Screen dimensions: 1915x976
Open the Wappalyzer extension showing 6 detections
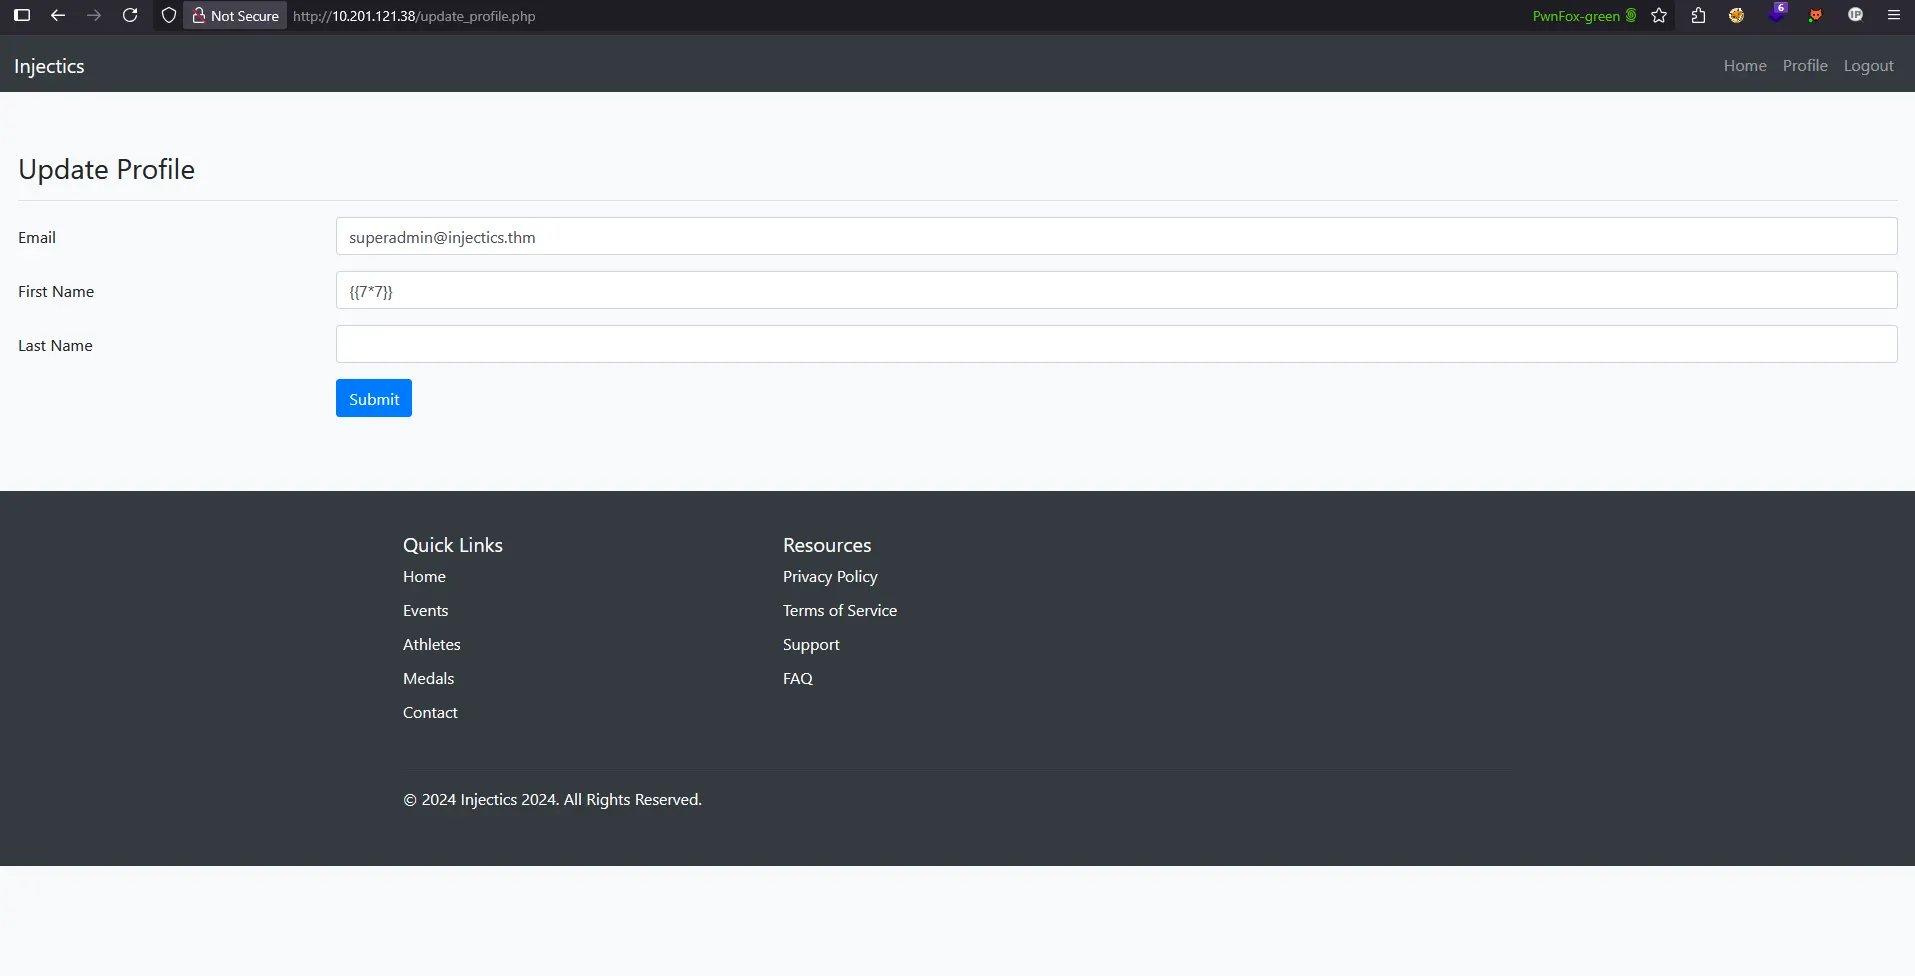point(1778,15)
